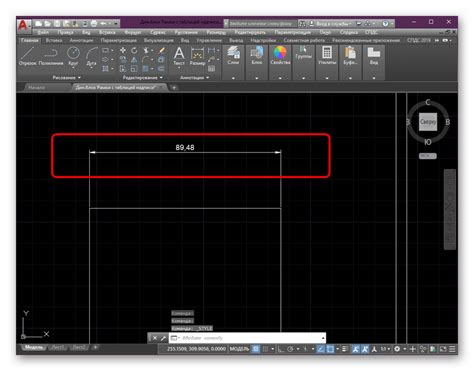Toggle lineweight display in status bar
The image size is (474, 371).
pos(345,349)
